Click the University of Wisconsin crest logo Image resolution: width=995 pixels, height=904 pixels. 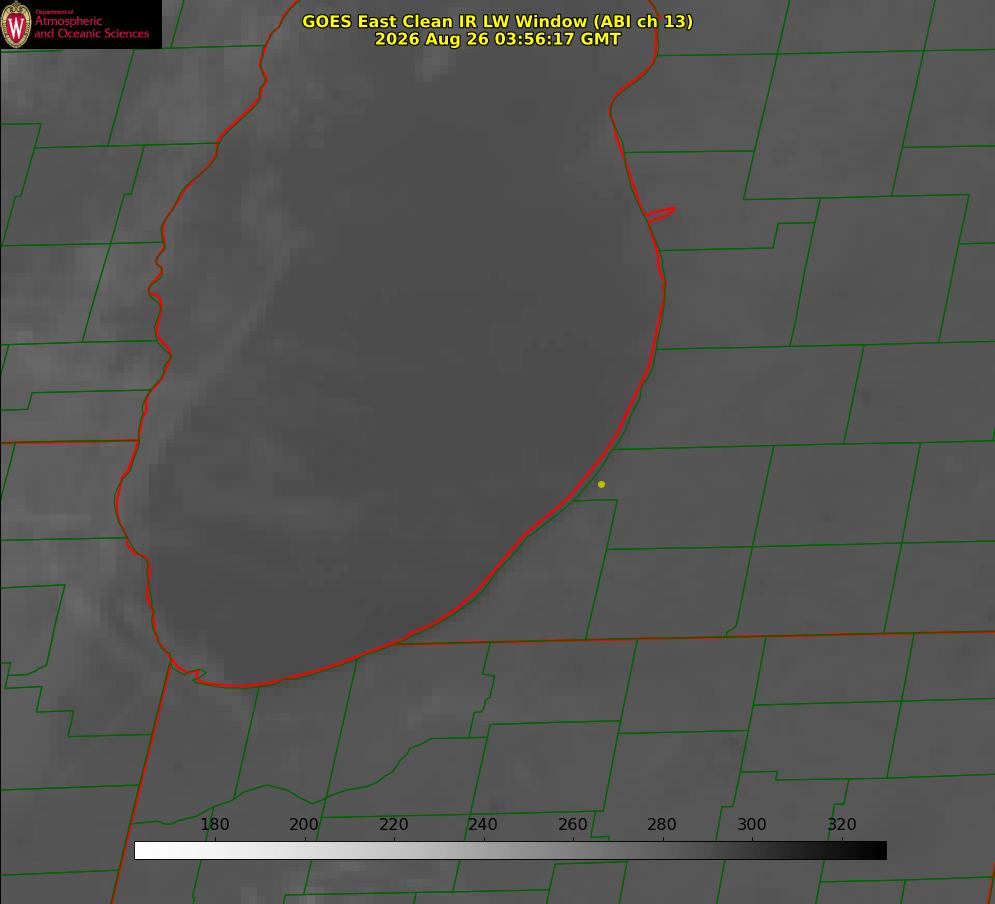tap(16, 24)
